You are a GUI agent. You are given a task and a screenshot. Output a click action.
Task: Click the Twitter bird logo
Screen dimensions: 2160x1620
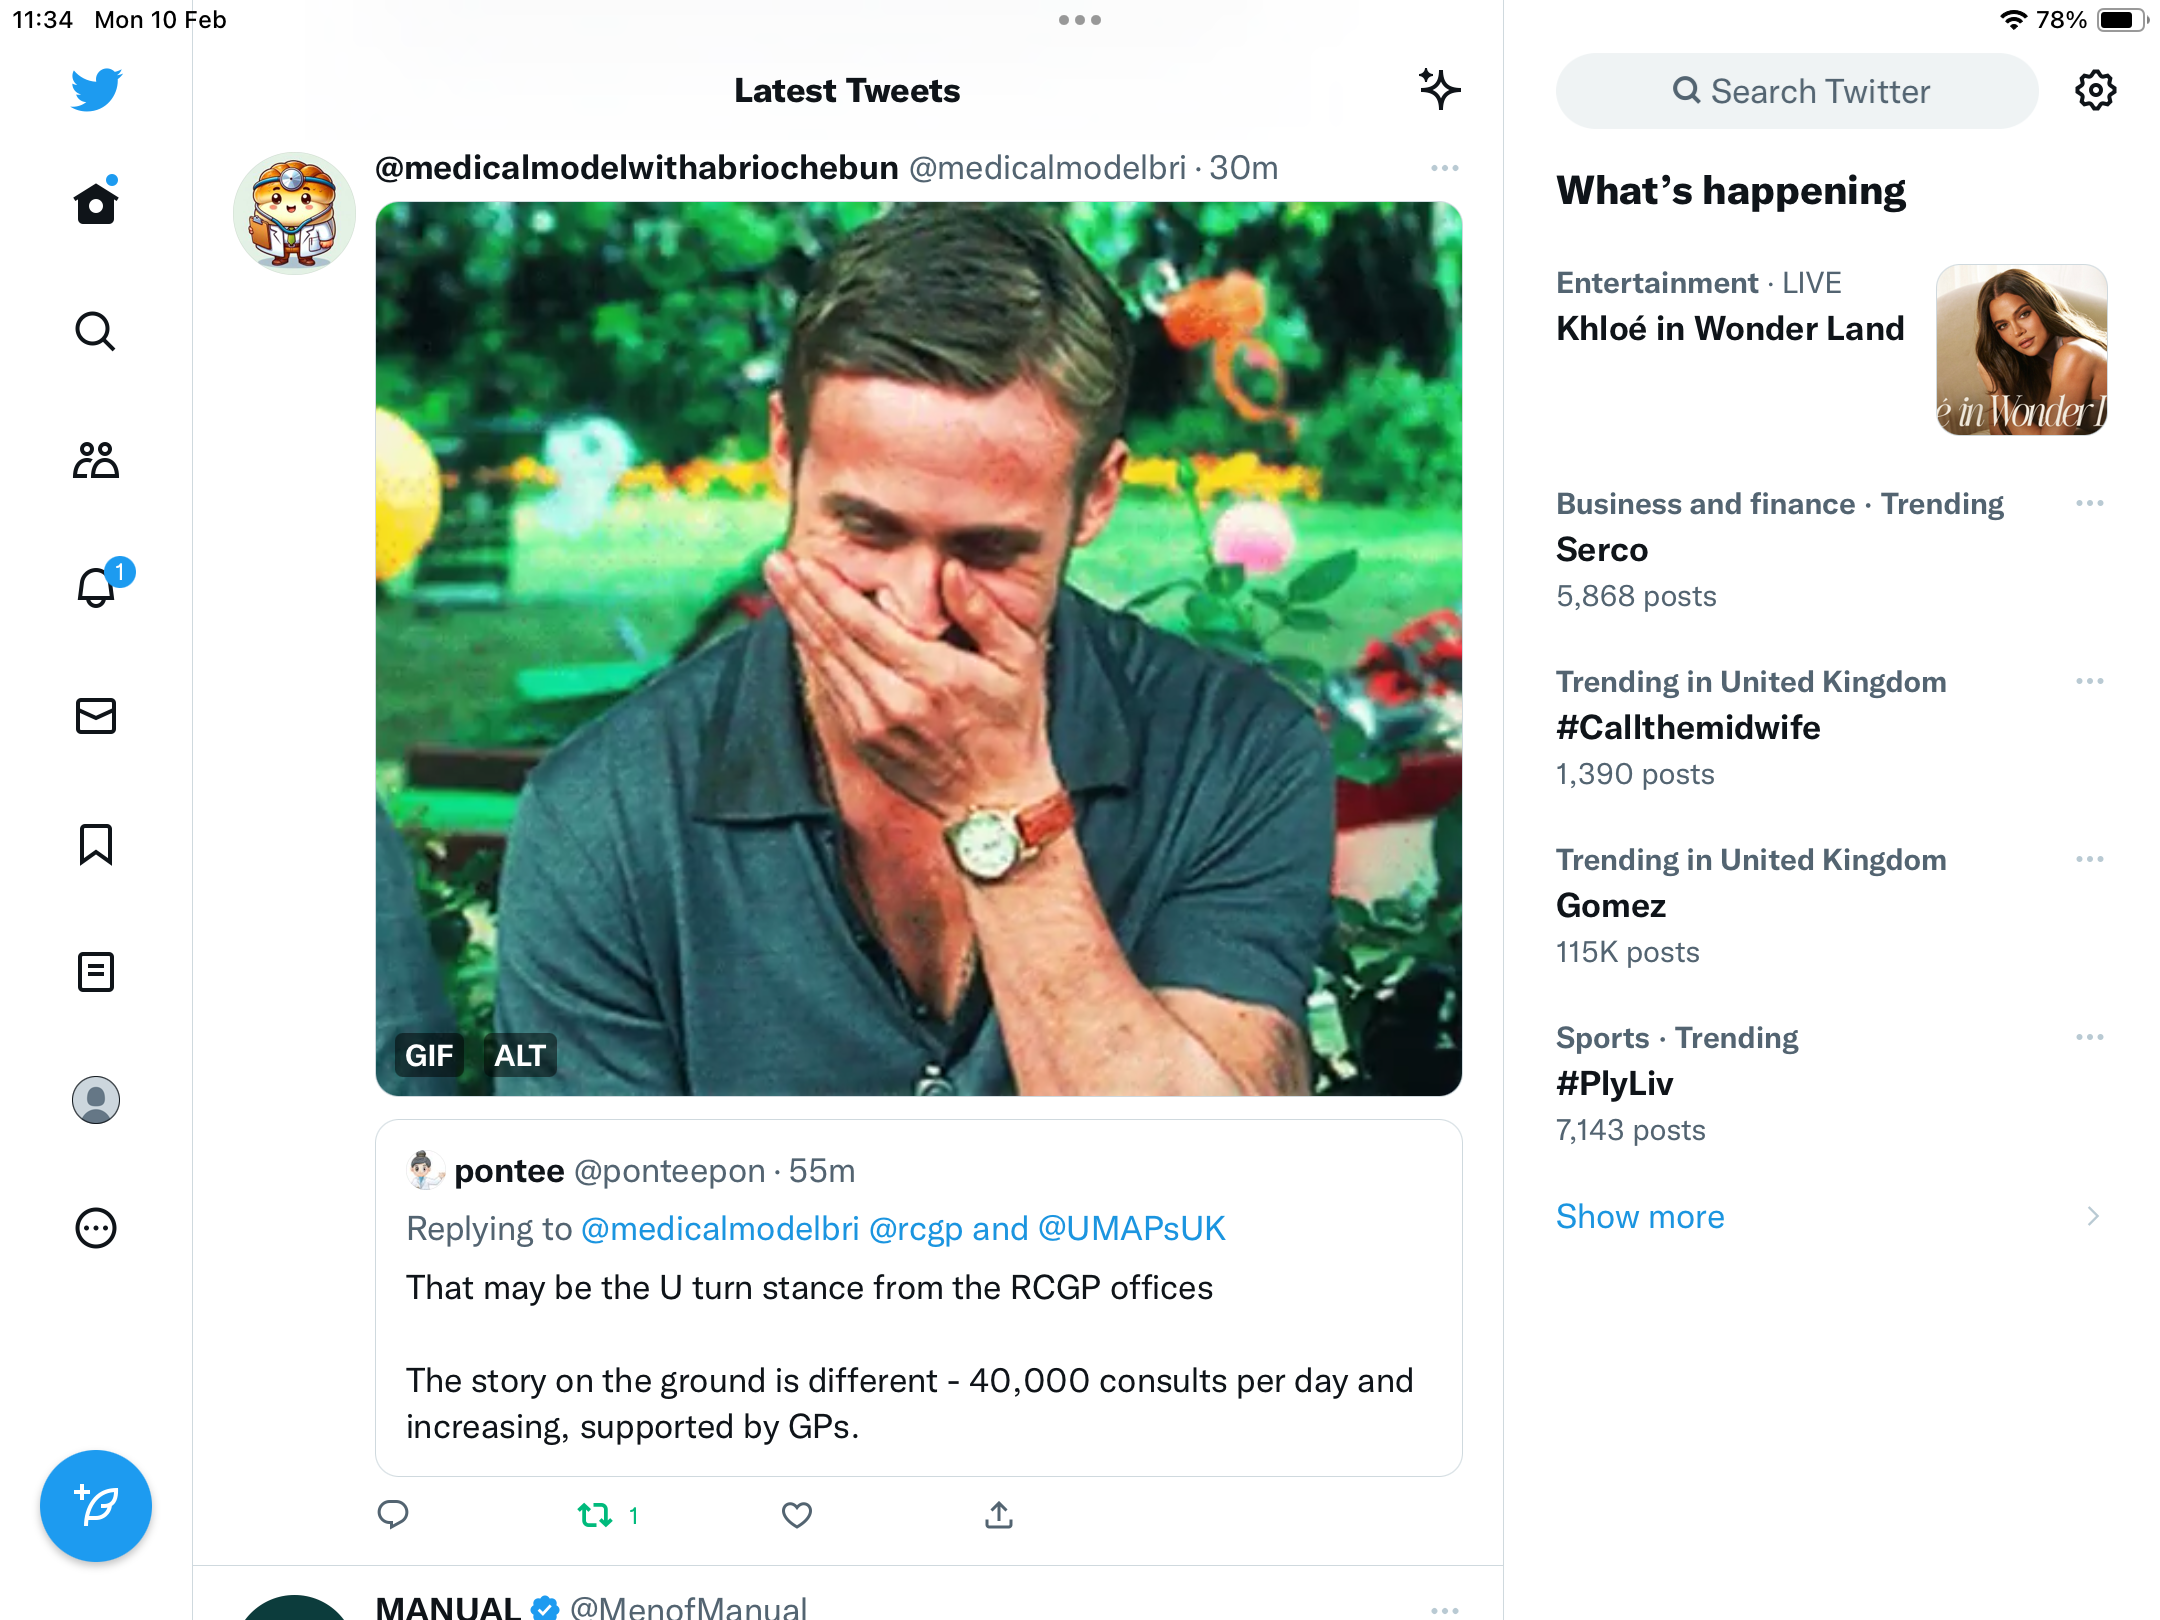pos(96,90)
